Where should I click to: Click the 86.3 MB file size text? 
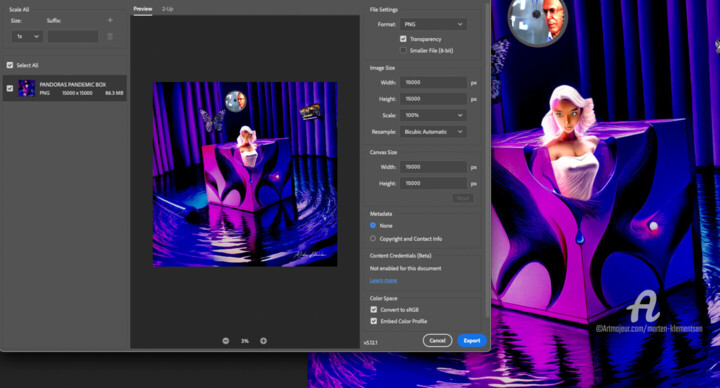[x=114, y=93]
